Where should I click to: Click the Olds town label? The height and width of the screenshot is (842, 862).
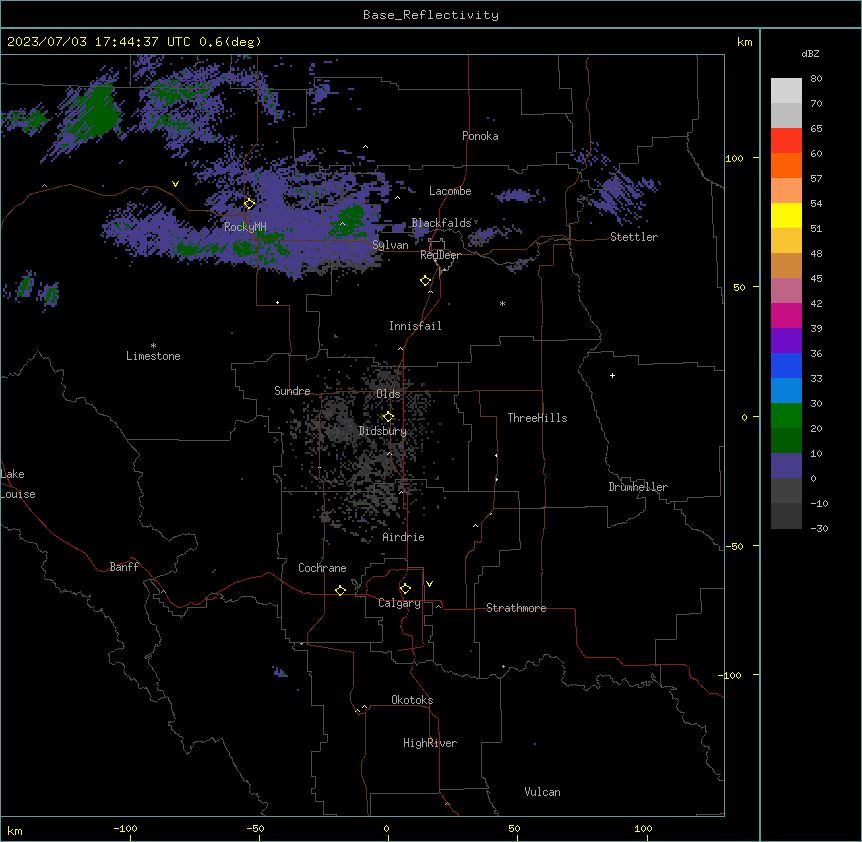(388, 394)
